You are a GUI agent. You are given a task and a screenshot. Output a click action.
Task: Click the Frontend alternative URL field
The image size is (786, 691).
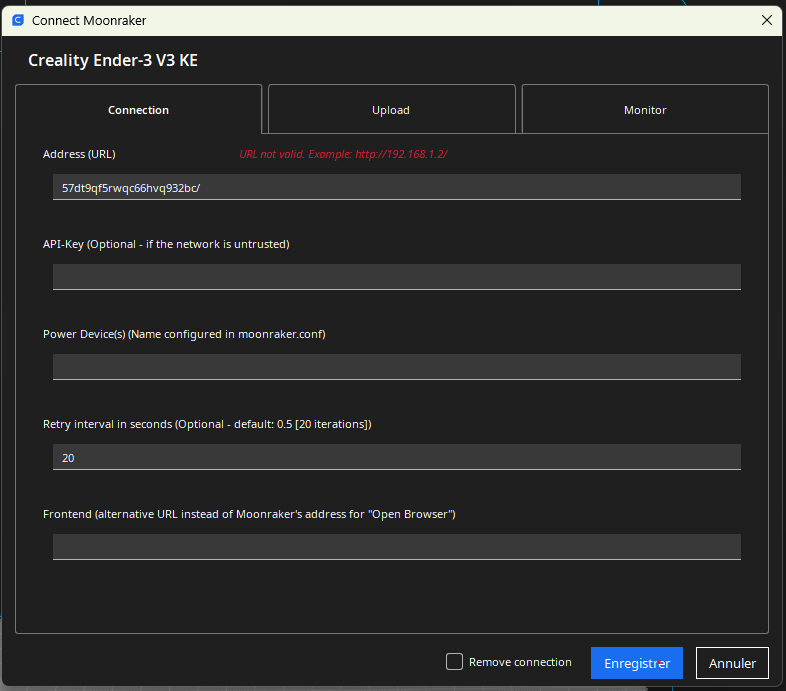pyautogui.click(x=397, y=547)
